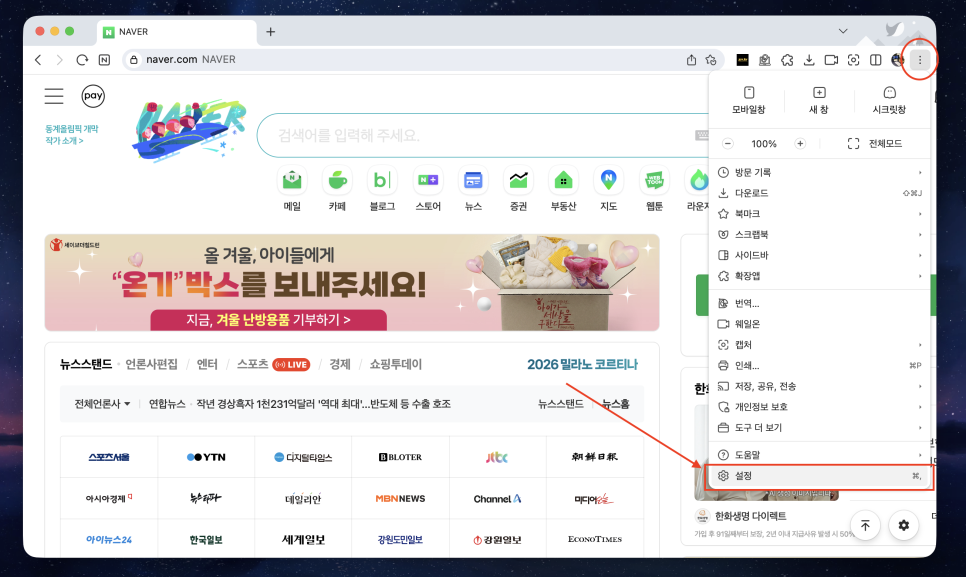Click the Naver home N icon beside reload
Viewport: 966px width, 577px height.
tap(104, 60)
